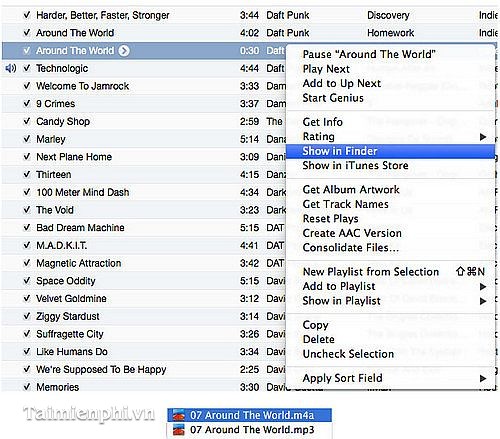This screenshot has width=500, height=439.
Task: Expand the Apply Sort Field submenu arrow
Action: pos(483,378)
